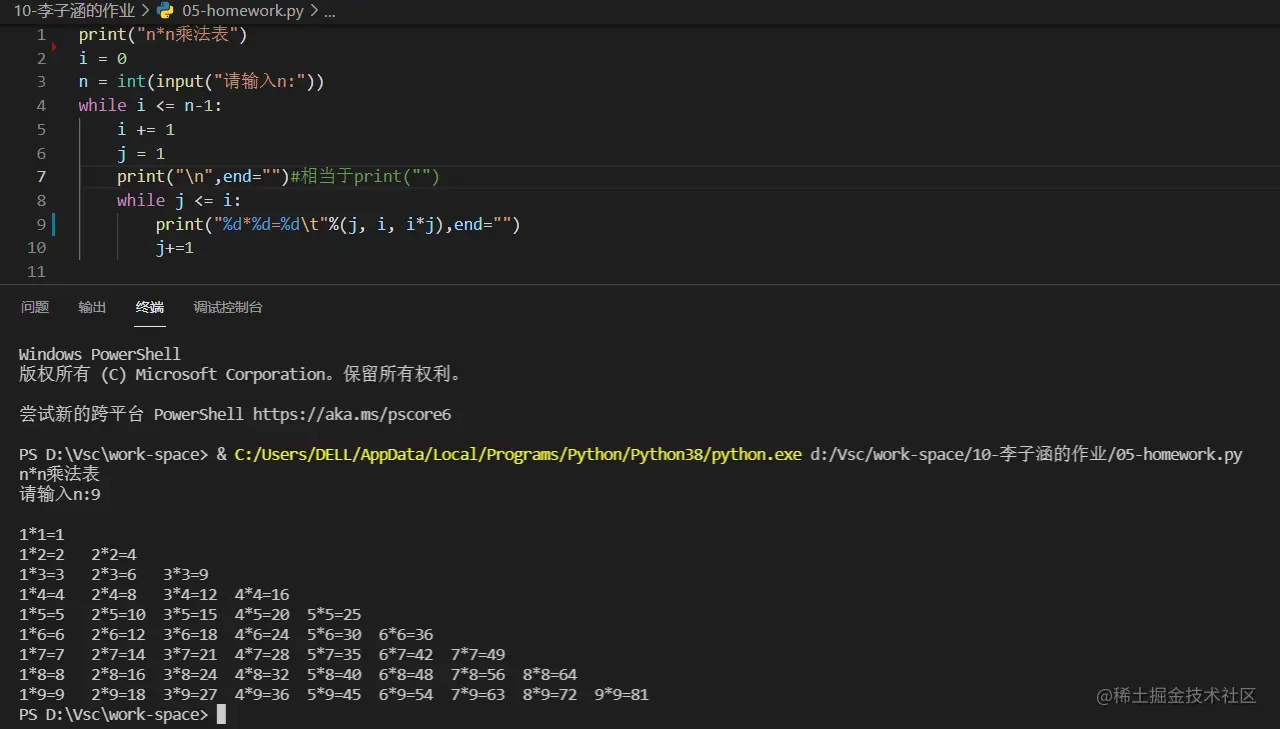The image size is (1280, 729).
Task: Click the print("\n",end="") statement
Action: 203,177
